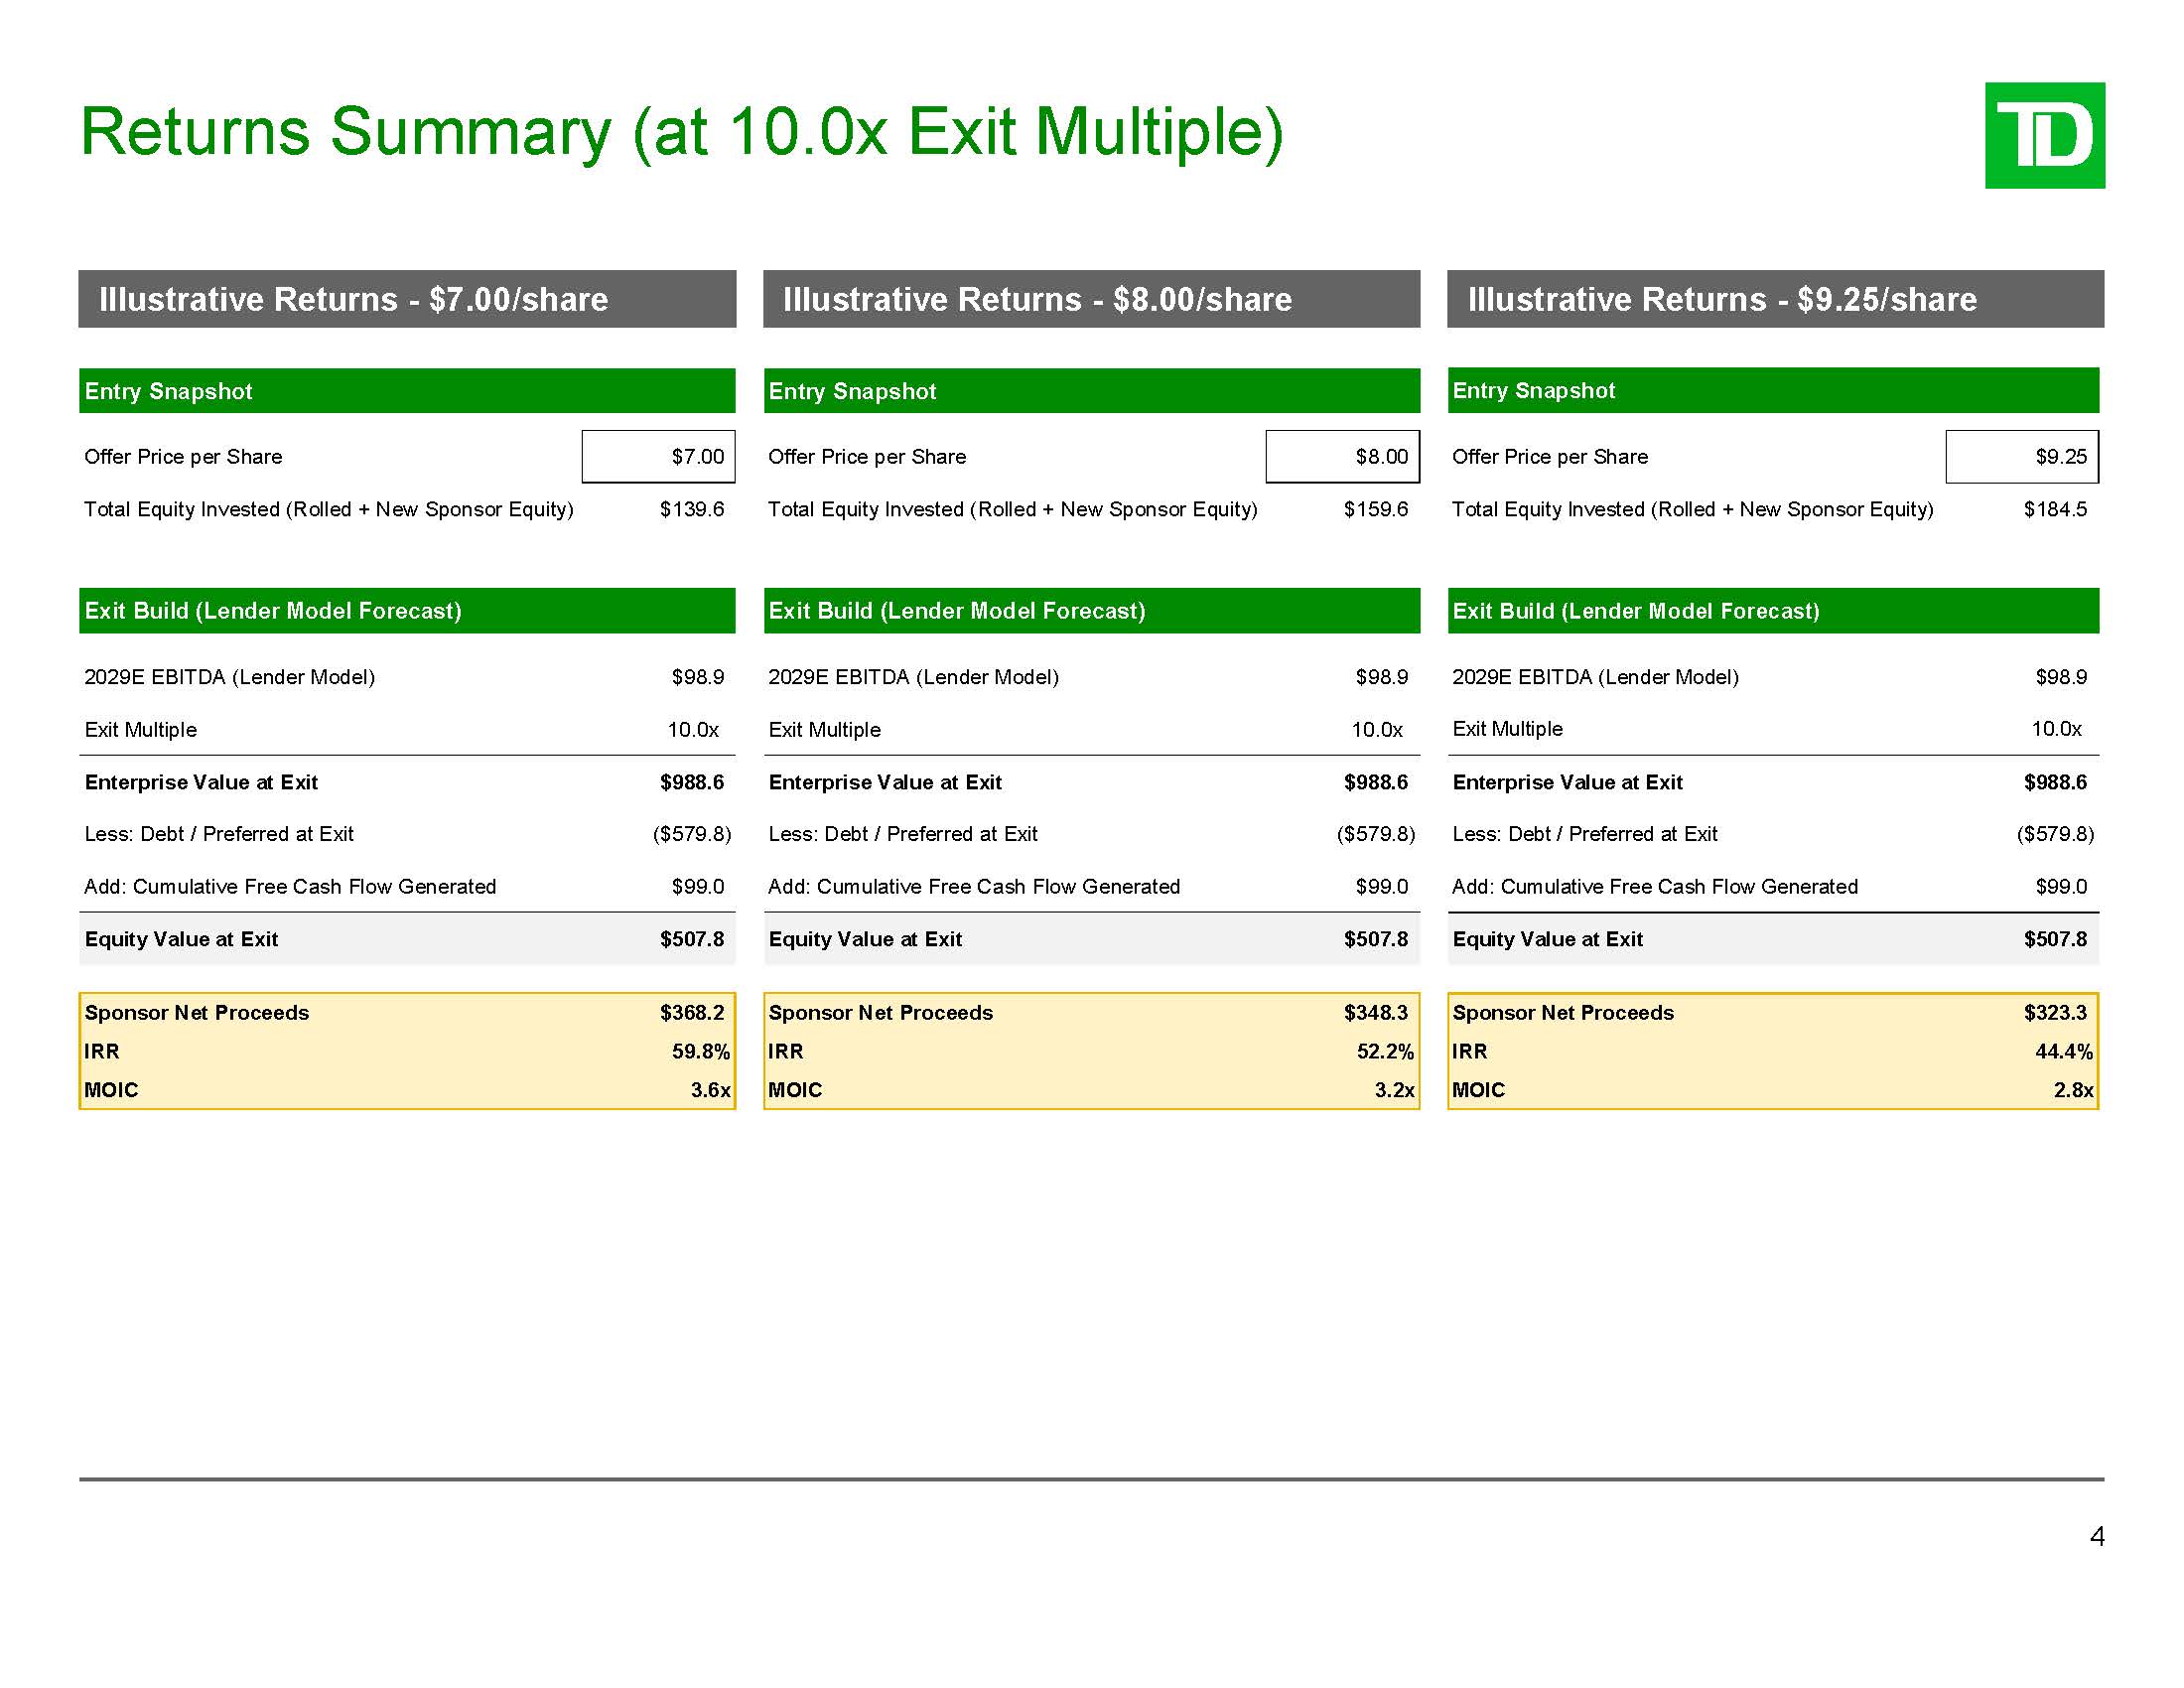Image resolution: width=2184 pixels, height=1688 pixels.
Task: Click the $7.00 offer price input box
Action: pyautogui.click(x=658, y=457)
